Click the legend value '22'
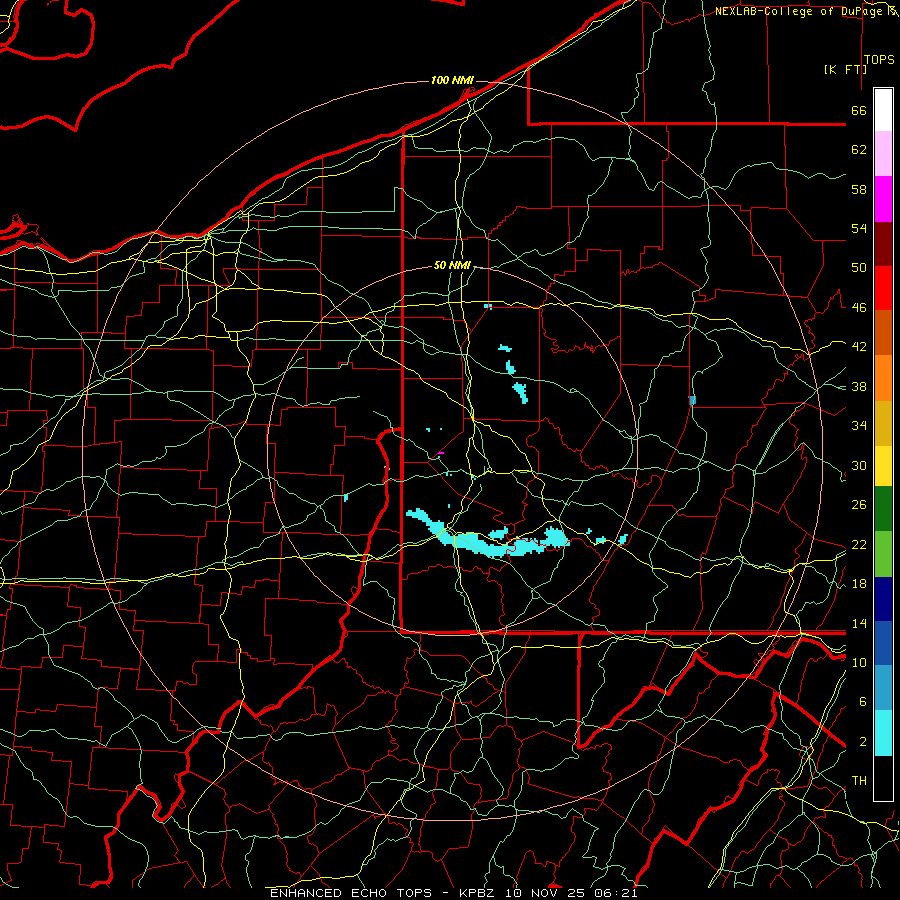Viewport: 900px width, 900px height. 859,544
